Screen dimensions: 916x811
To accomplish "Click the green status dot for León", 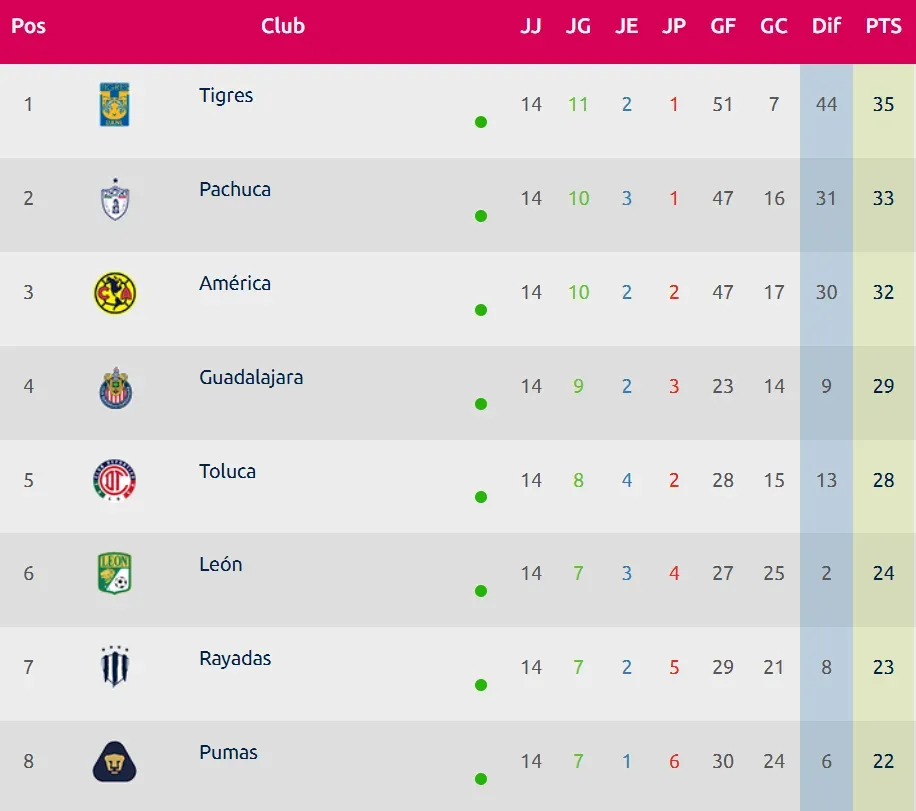I will [x=481, y=591].
